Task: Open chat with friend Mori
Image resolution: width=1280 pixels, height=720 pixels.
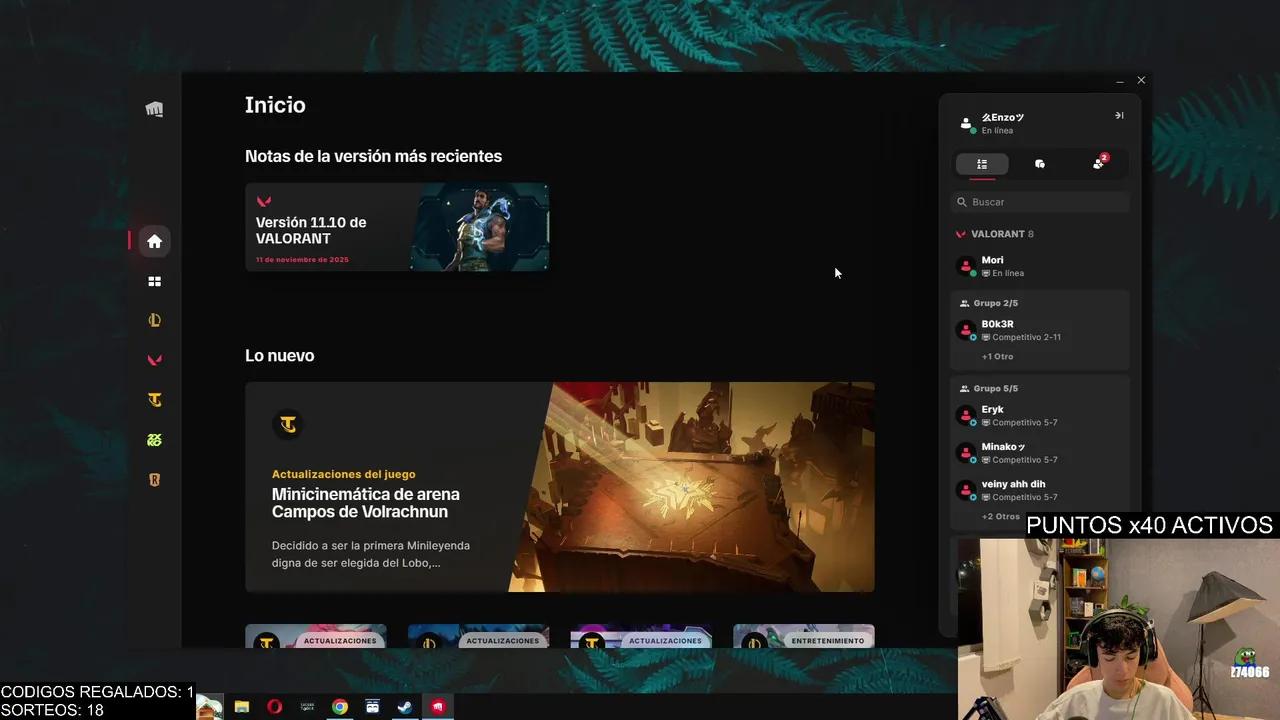Action: coord(1040,266)
